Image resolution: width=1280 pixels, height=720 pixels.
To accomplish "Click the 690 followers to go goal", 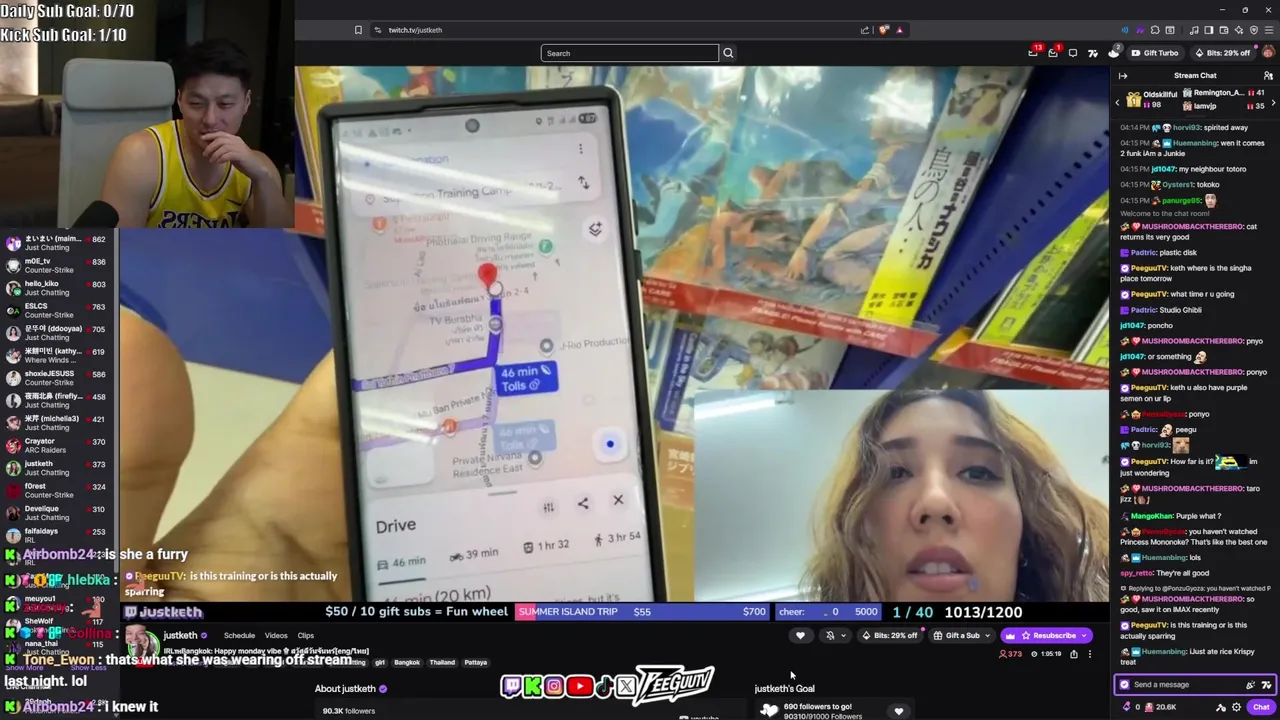I will [x=817, y=707].
